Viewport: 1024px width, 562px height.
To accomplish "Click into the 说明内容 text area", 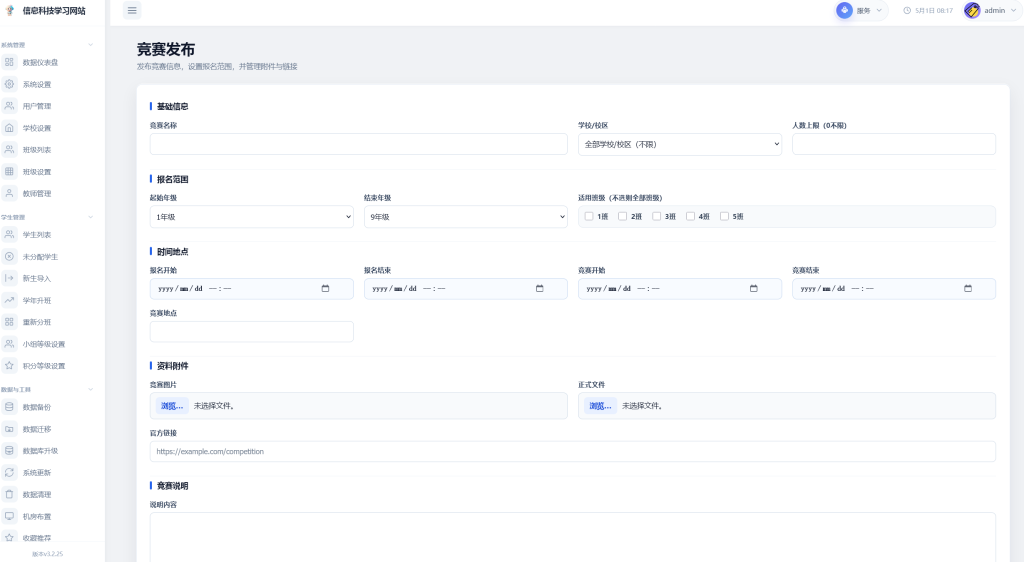I will coord(573,537).
